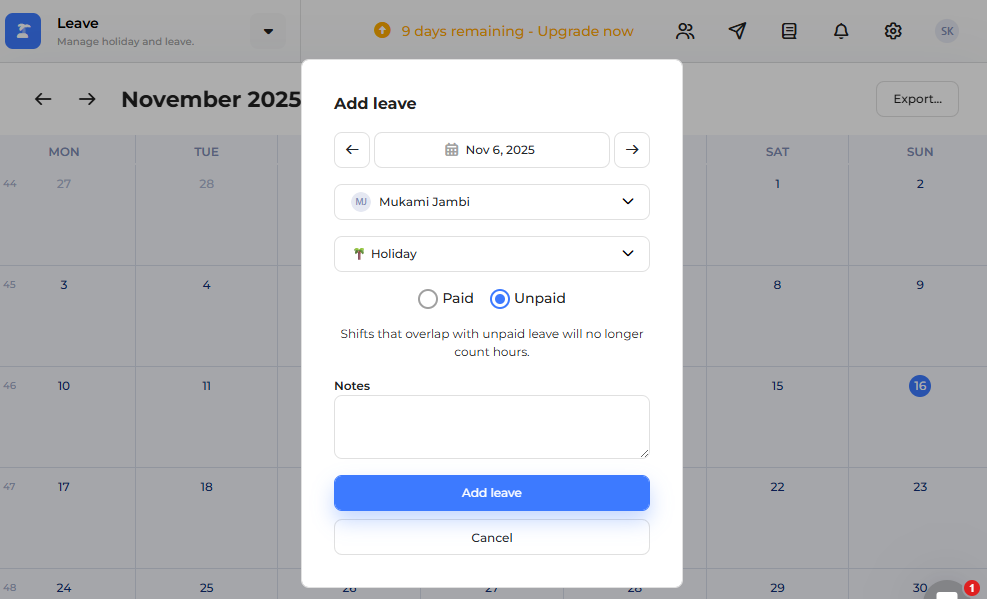The image size is (987, 599).
Task: Dismiss the dialog via Cancel
Action: coord(491,537)
